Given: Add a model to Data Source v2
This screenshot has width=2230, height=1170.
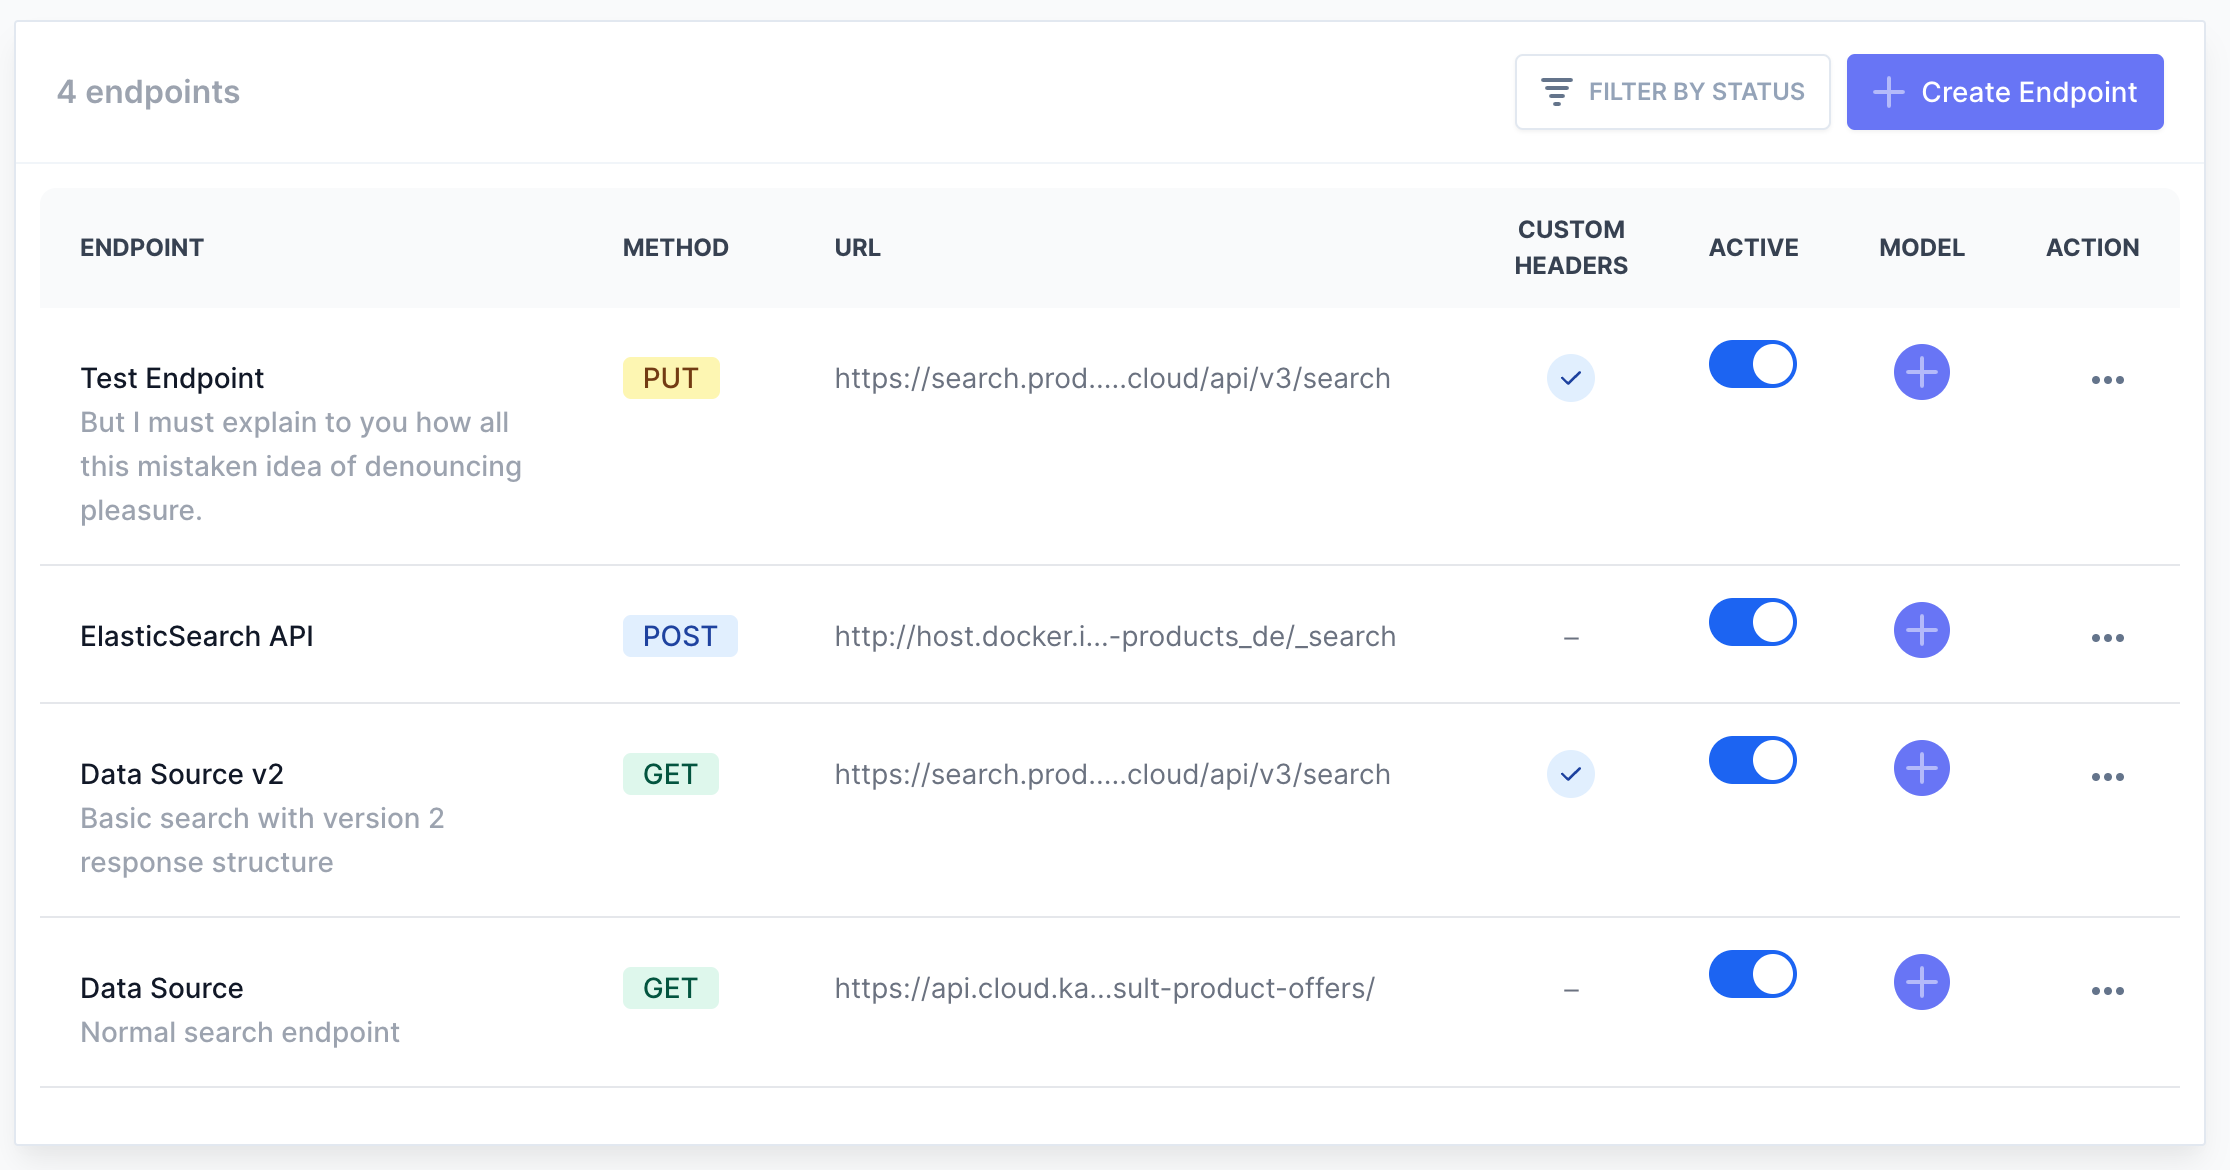Looking at the screenshot, I should (x=1921, y=768).
